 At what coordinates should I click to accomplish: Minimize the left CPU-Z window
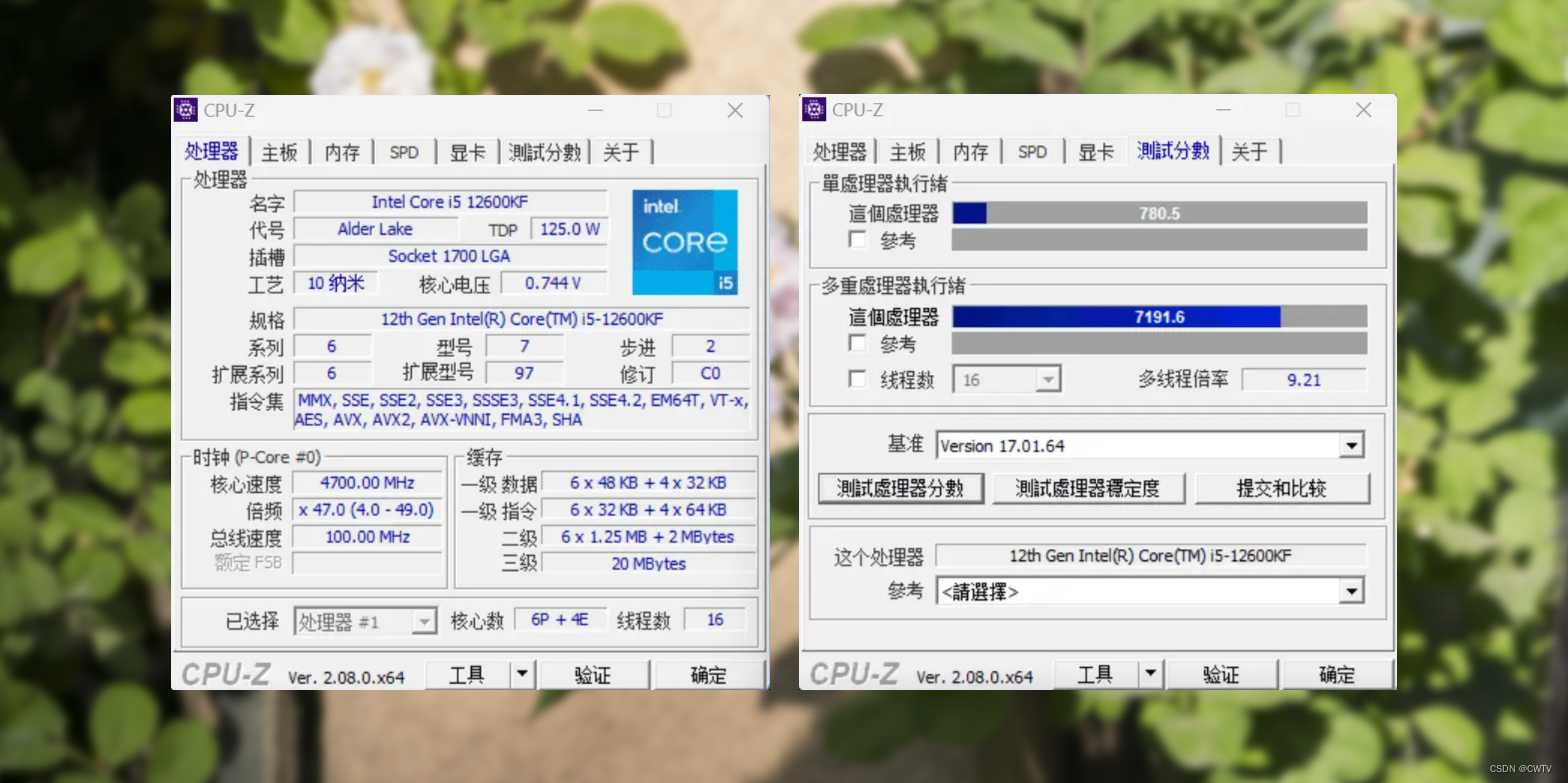[595, 110]
